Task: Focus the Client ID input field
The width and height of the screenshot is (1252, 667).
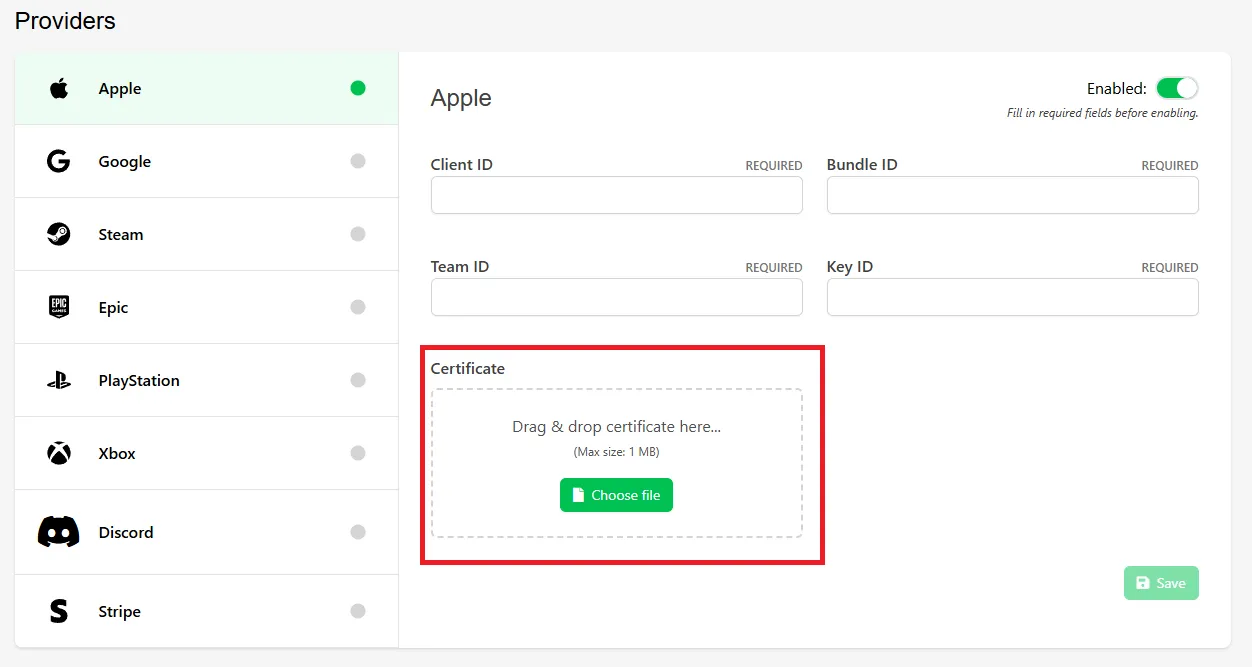Action: [617, 195]
